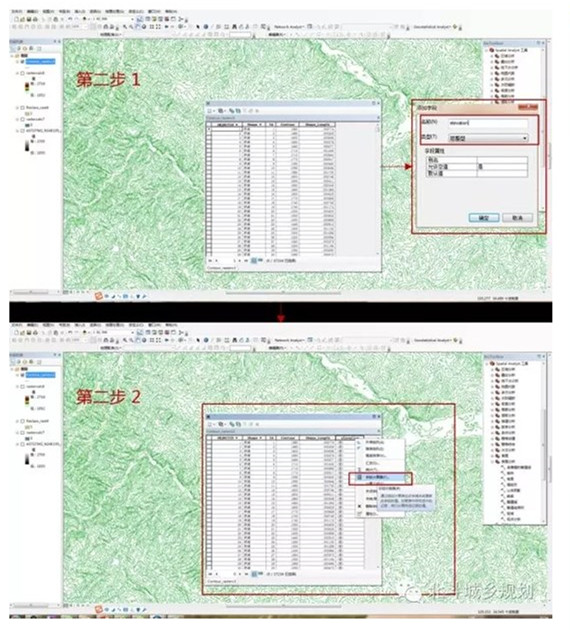
Task: Click the black-white DEM ramp in the 第二步 1 contents
Action: (x=27, y=146)
